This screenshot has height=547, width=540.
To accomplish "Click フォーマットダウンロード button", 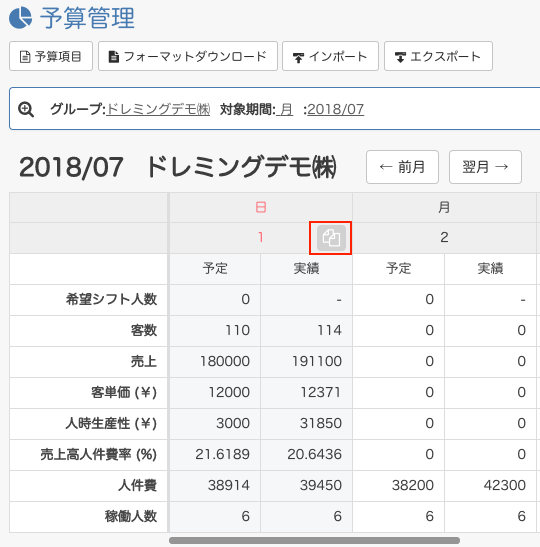I will point(188,56).
